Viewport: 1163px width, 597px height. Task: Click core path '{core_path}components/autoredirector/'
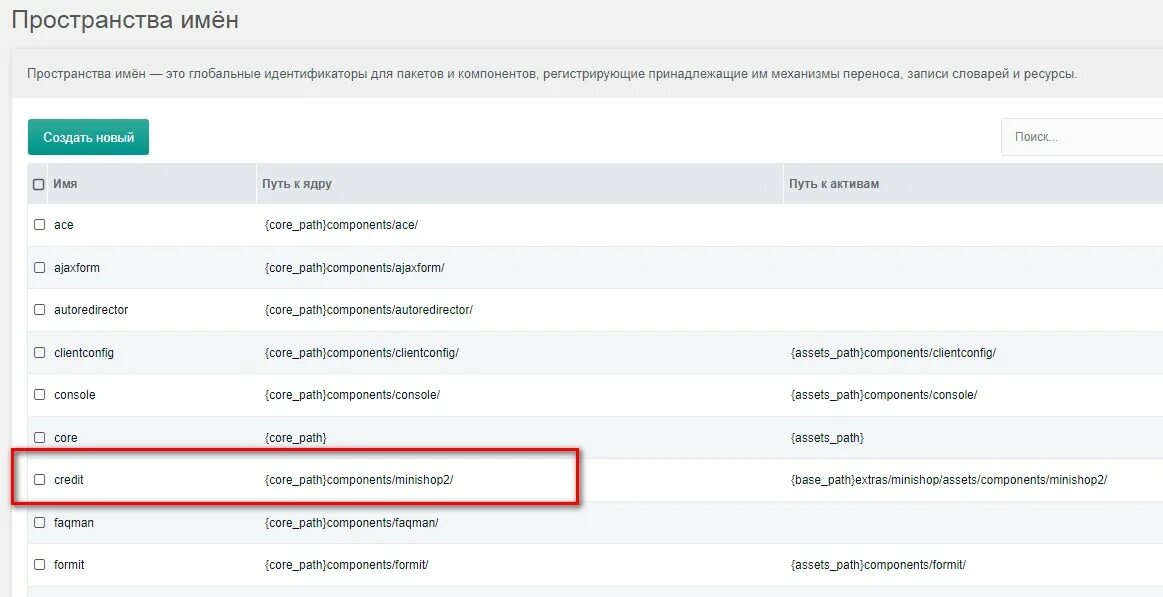pos(369,310)
